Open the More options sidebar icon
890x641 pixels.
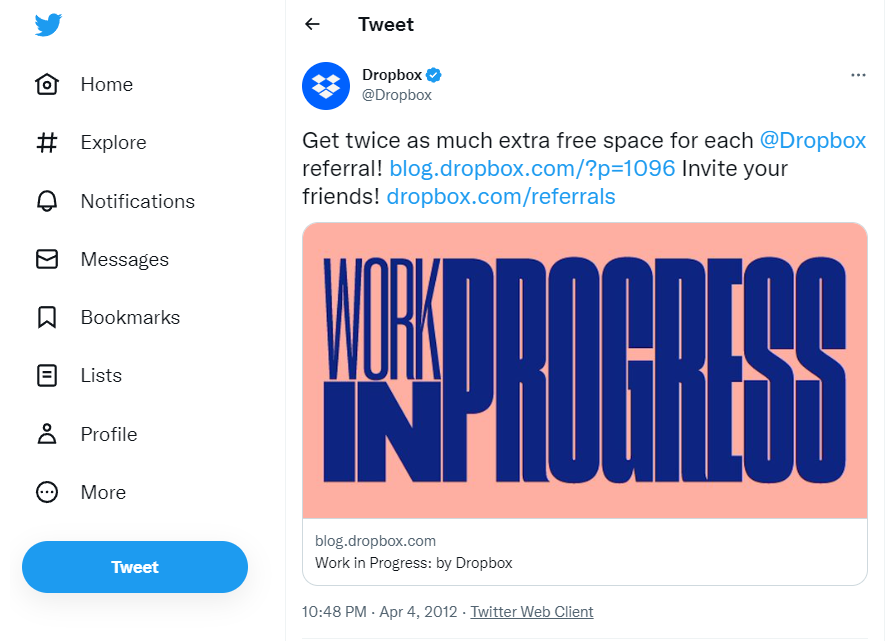(x=46, y=492)
